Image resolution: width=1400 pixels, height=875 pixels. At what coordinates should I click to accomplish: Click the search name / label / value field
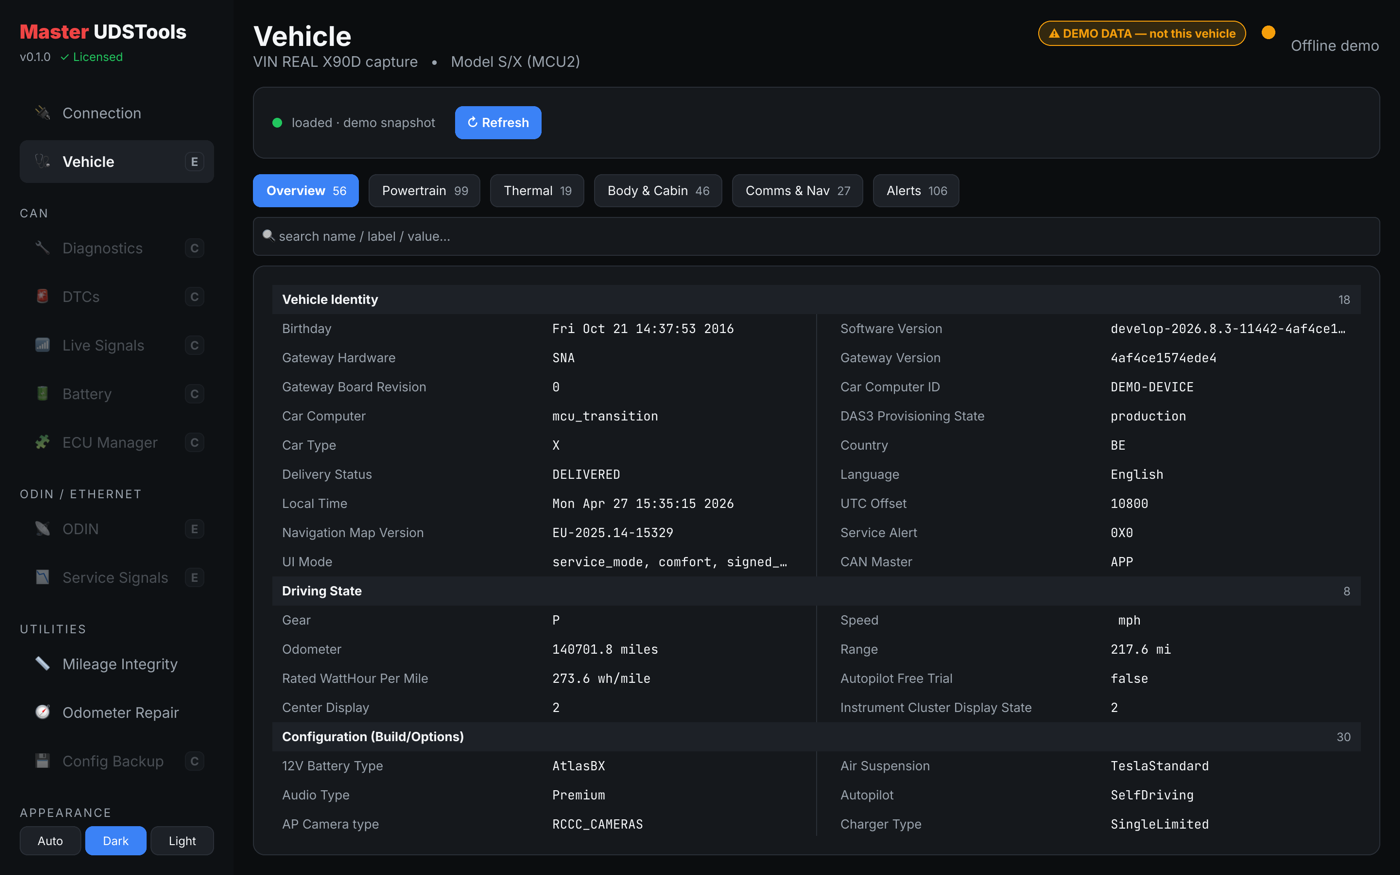(x=816, y=236)
